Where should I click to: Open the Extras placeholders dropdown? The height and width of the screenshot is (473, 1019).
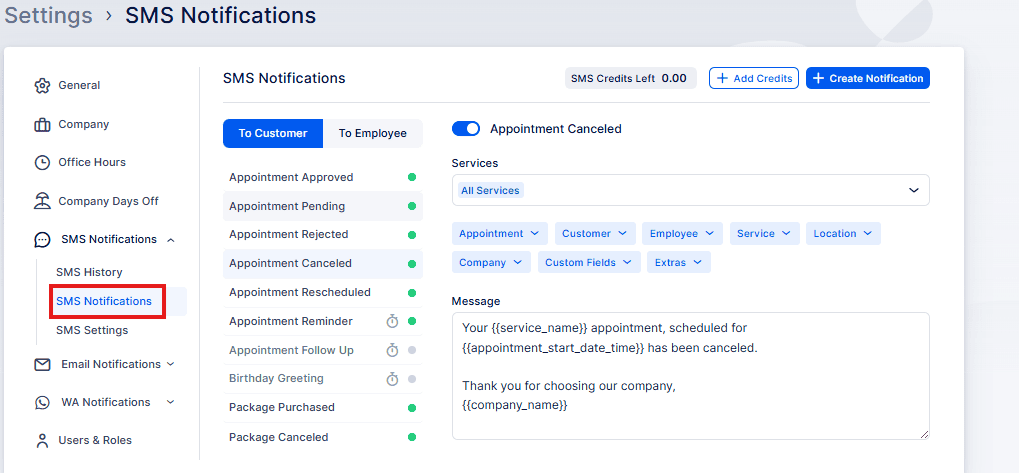click(x=678, y=262)
